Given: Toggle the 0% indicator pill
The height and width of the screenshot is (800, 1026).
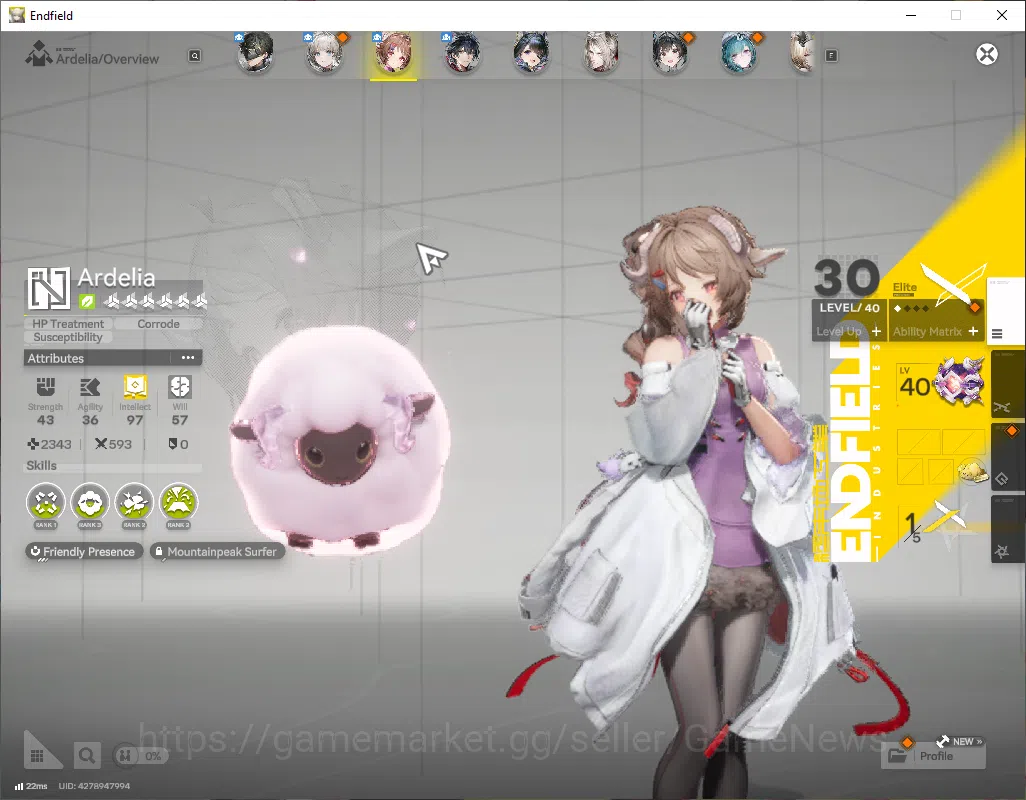Looking at the screenshot, I should click(141, 756).
